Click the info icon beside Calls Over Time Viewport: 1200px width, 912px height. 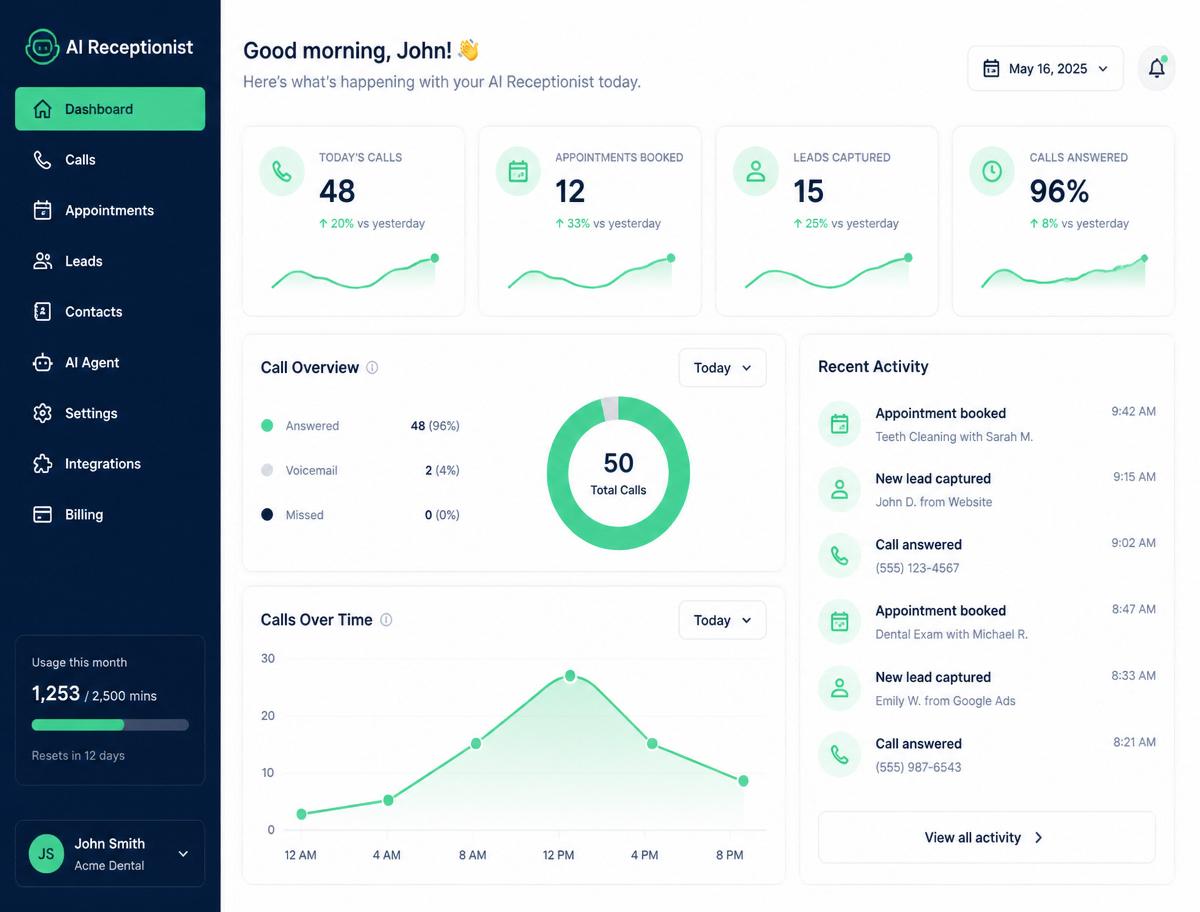(386, 620)
